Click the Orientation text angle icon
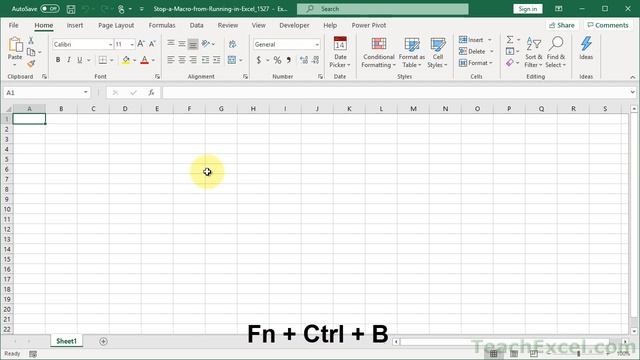 click(x=206, y=43)
